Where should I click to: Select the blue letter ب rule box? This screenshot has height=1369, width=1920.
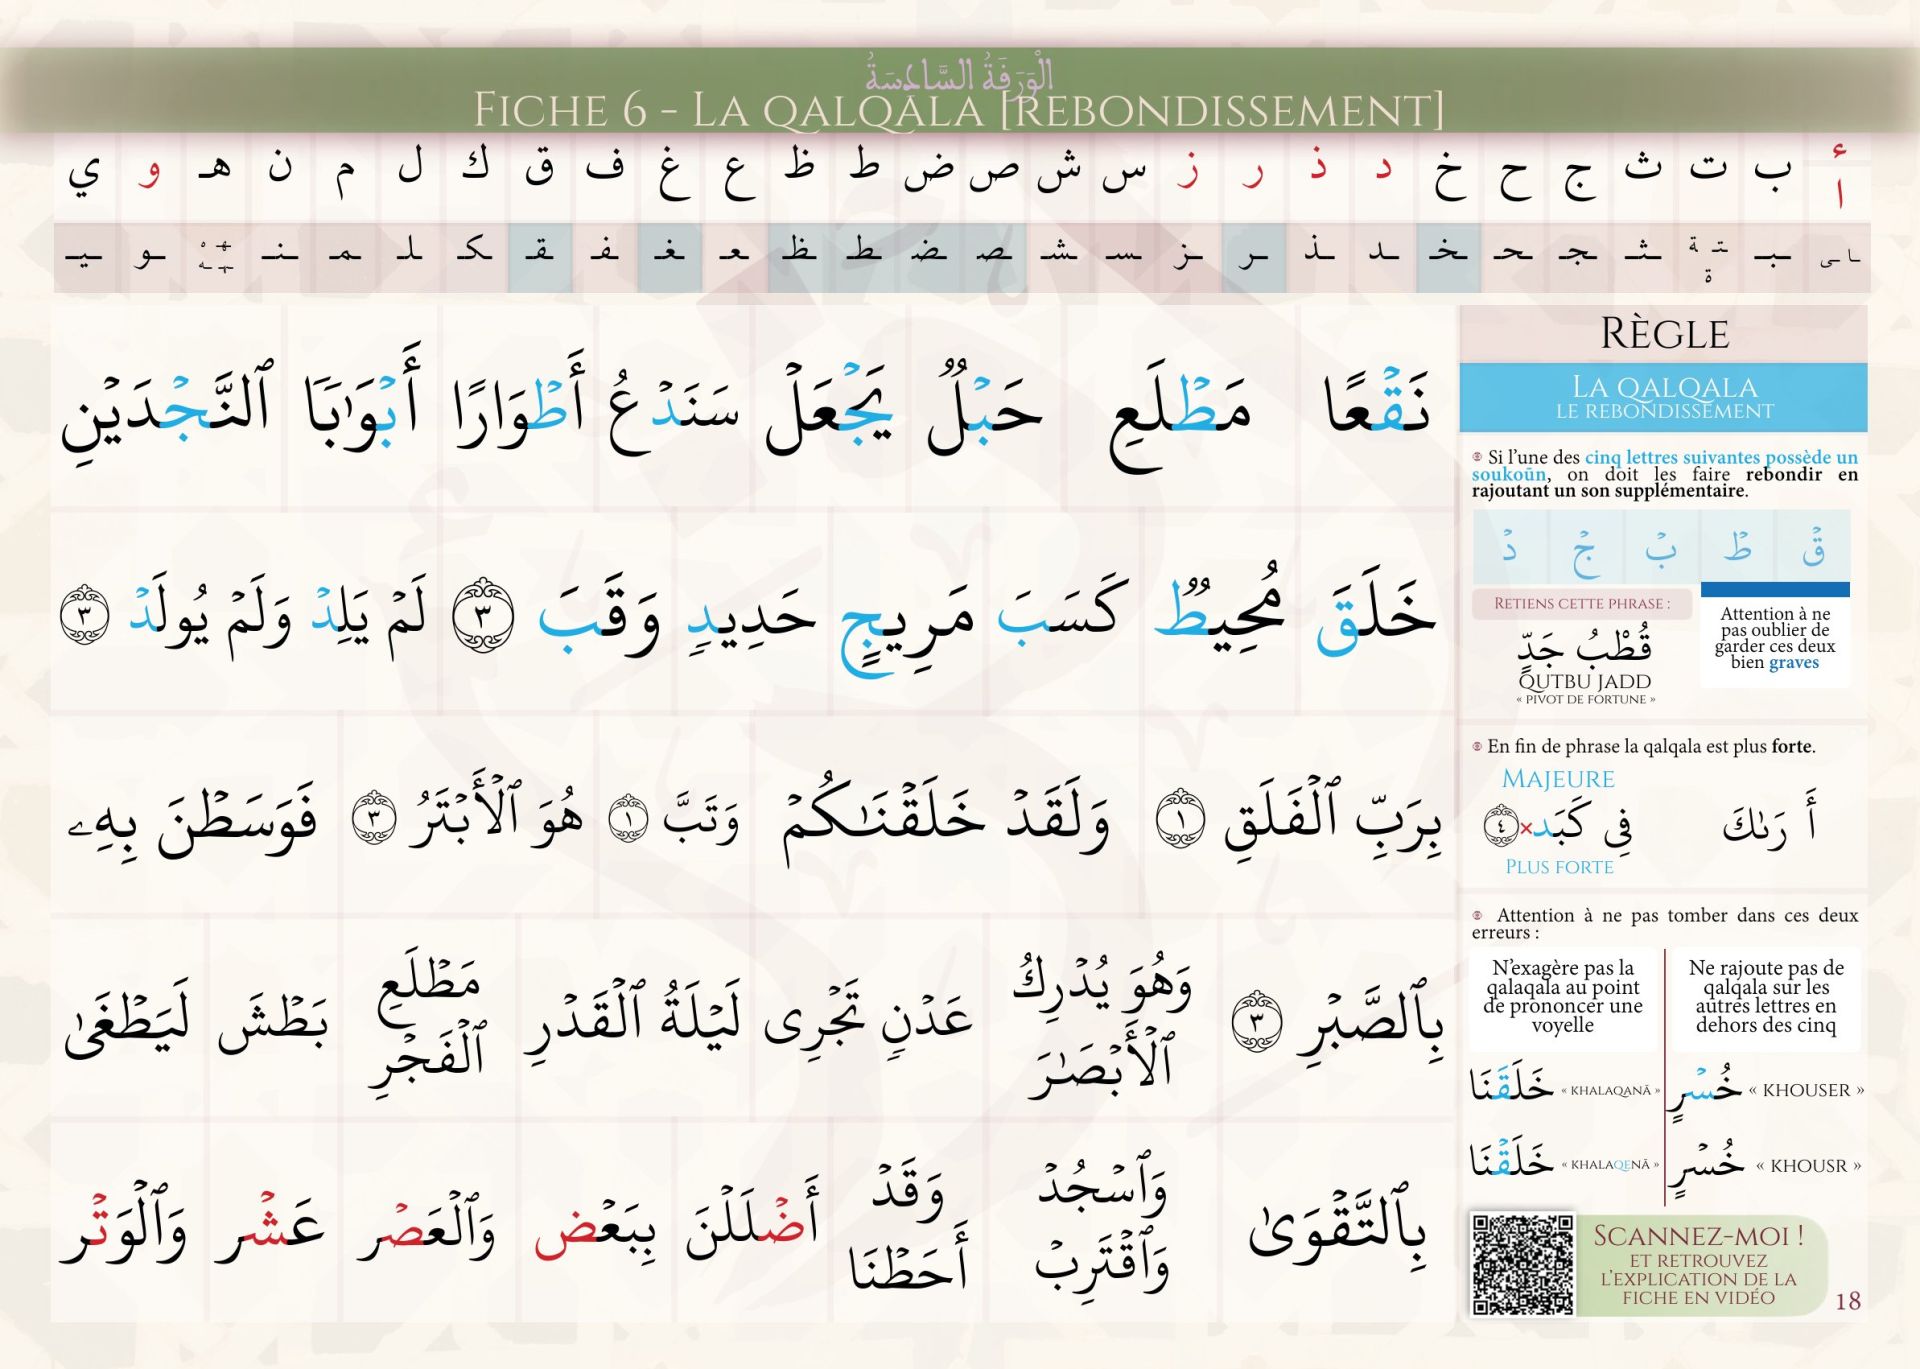click(x=1661, y=547)
